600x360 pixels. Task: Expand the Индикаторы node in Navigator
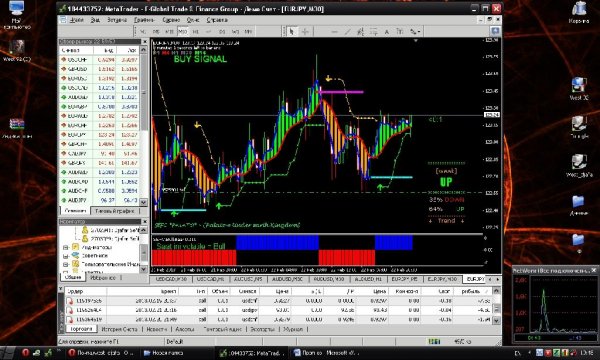(x=65, y=248)
